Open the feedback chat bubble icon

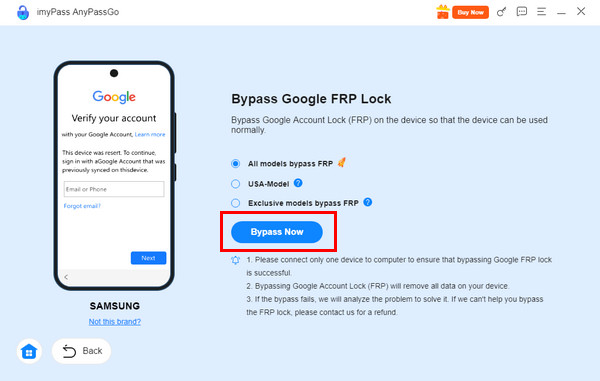click(522, 12)
